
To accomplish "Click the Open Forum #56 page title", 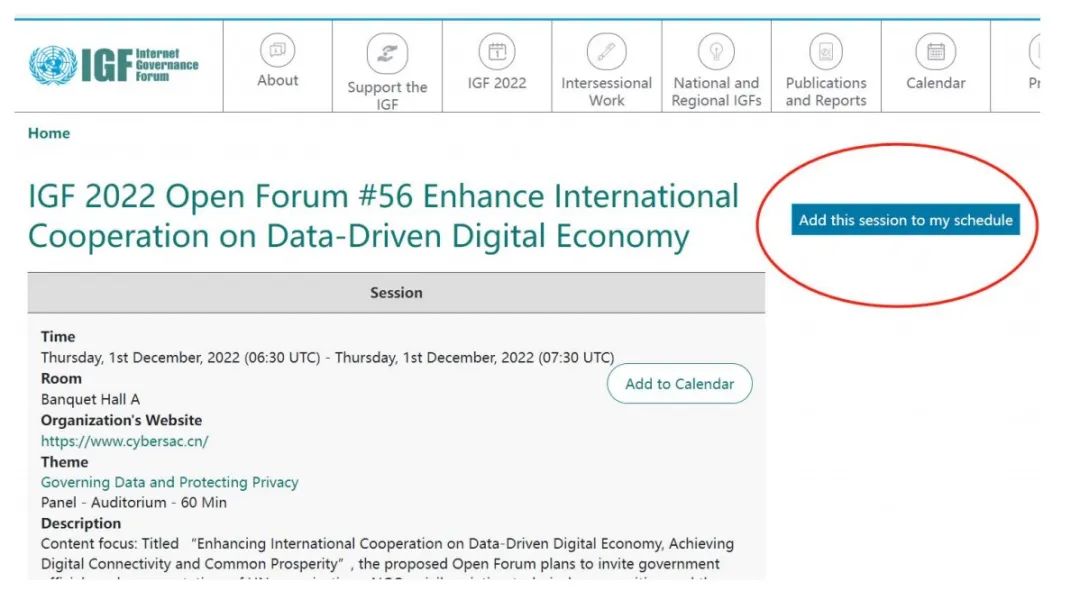I will tap(383, 216).
